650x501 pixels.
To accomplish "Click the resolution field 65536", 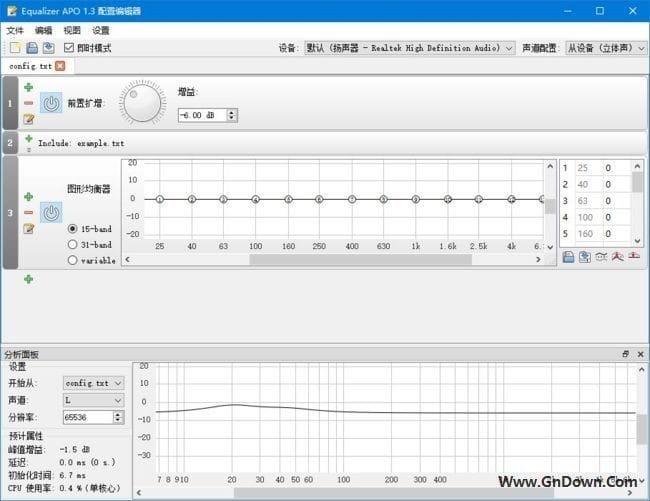I will click(88, 417).
